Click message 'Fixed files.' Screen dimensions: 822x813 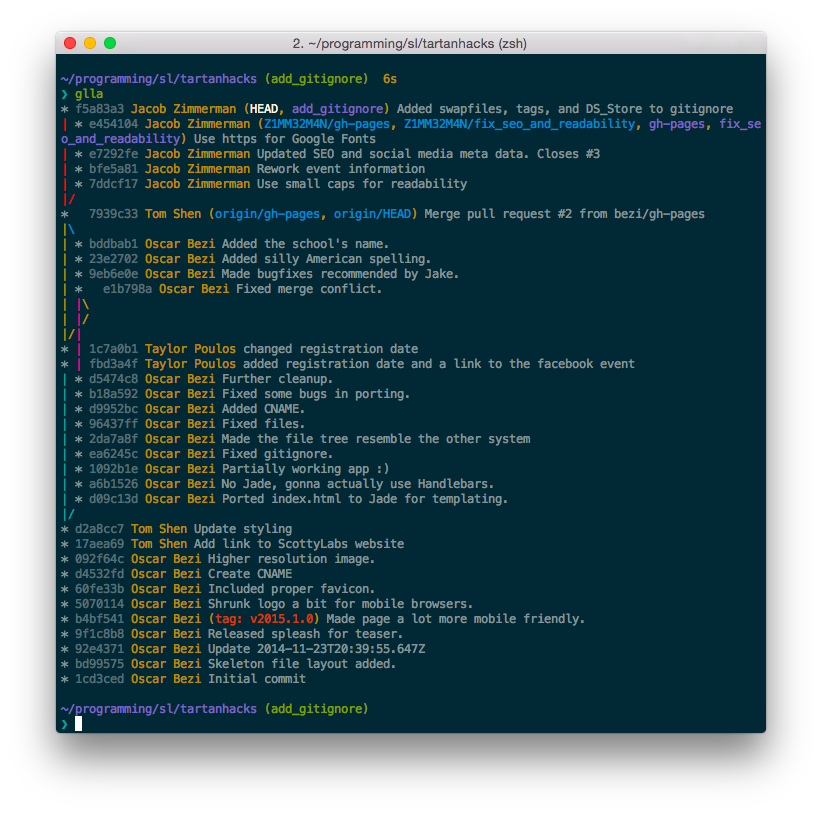[x=264, y=424]
